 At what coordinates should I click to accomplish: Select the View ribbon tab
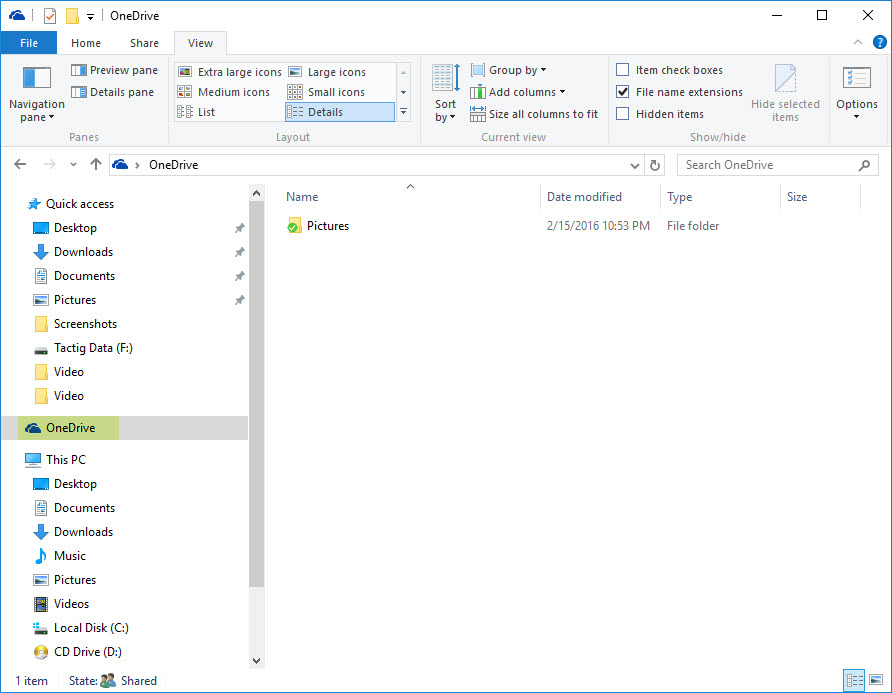pos(200,43)
